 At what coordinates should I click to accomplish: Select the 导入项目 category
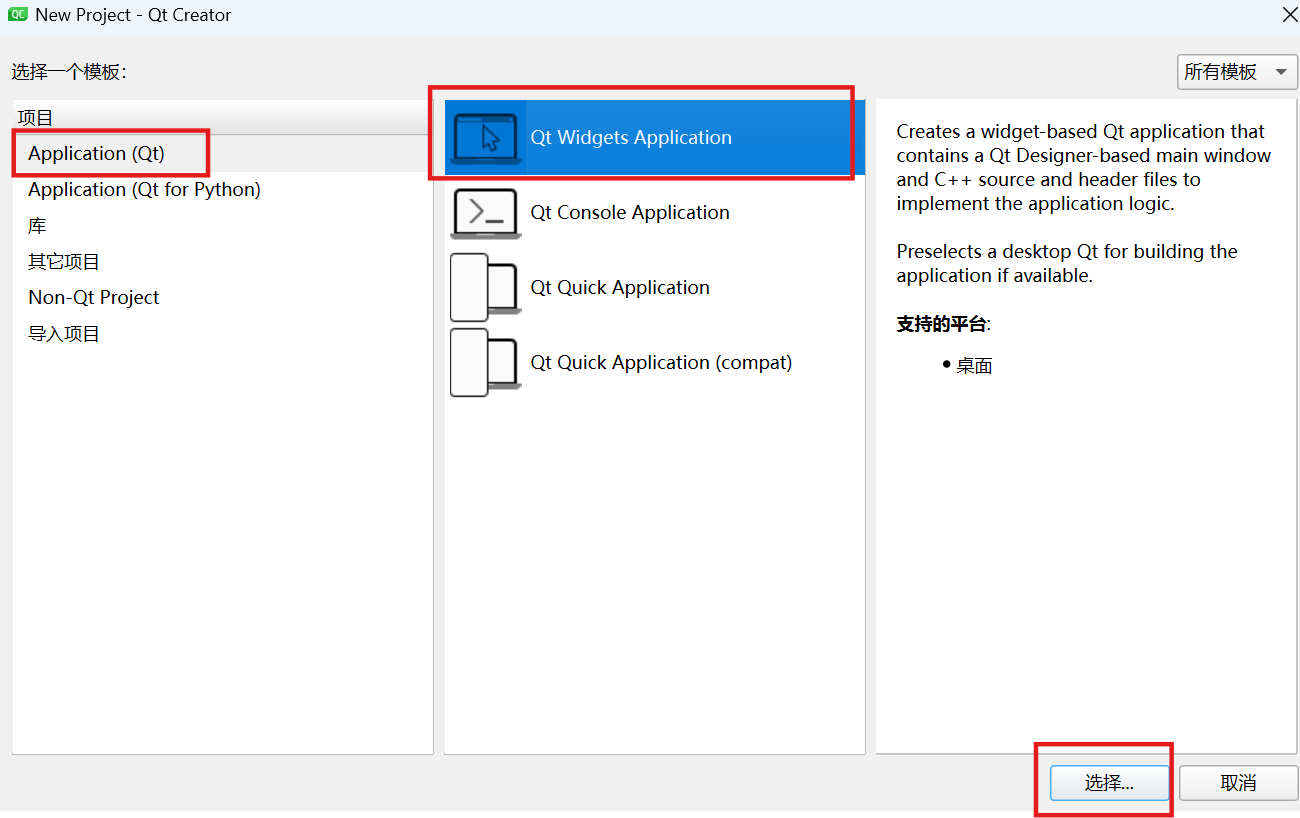pyautogui.click(x=223, y=334)
